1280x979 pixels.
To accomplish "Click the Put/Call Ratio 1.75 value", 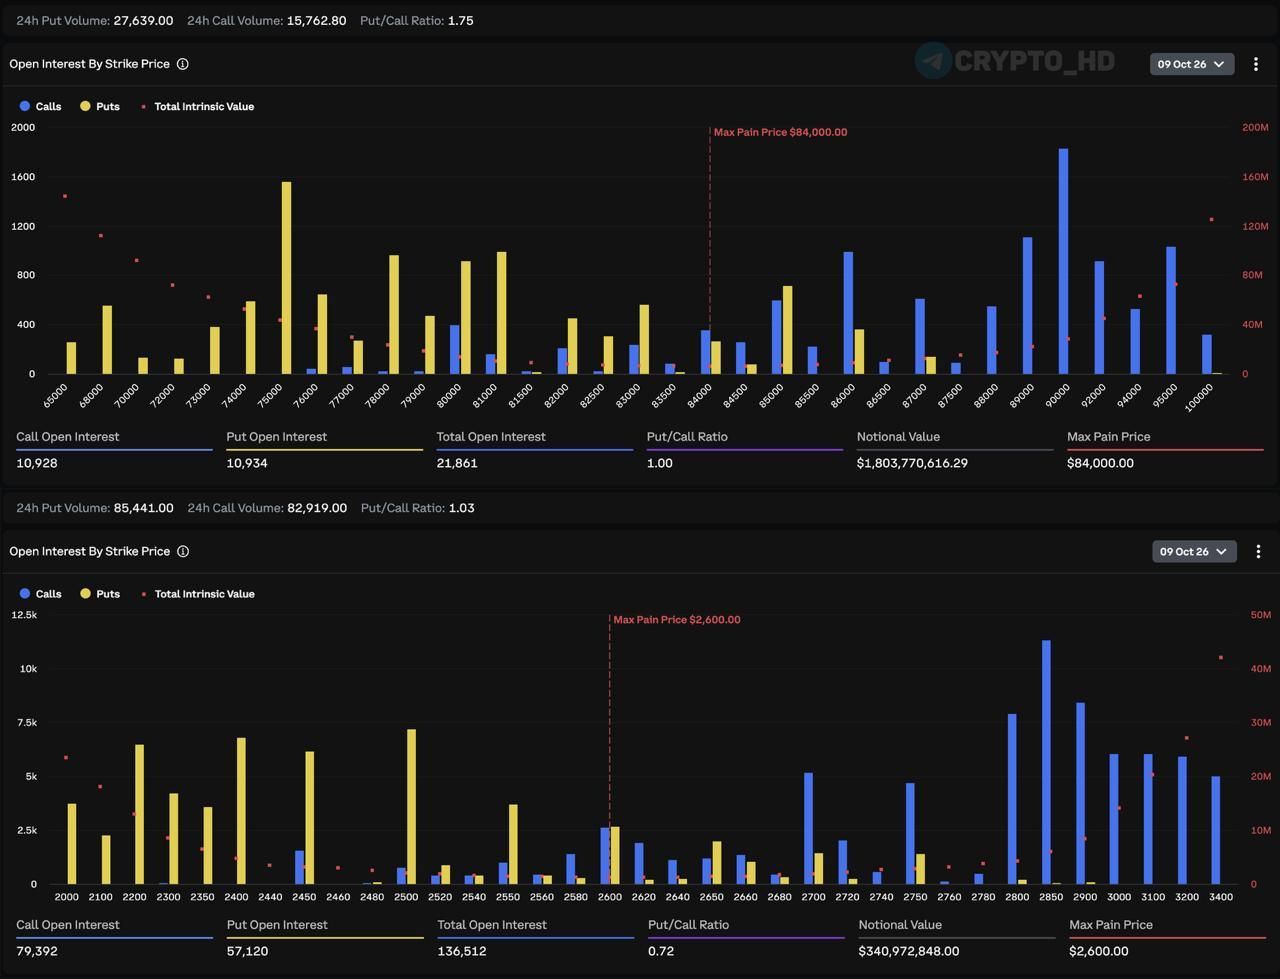I will tap(461, 20).
